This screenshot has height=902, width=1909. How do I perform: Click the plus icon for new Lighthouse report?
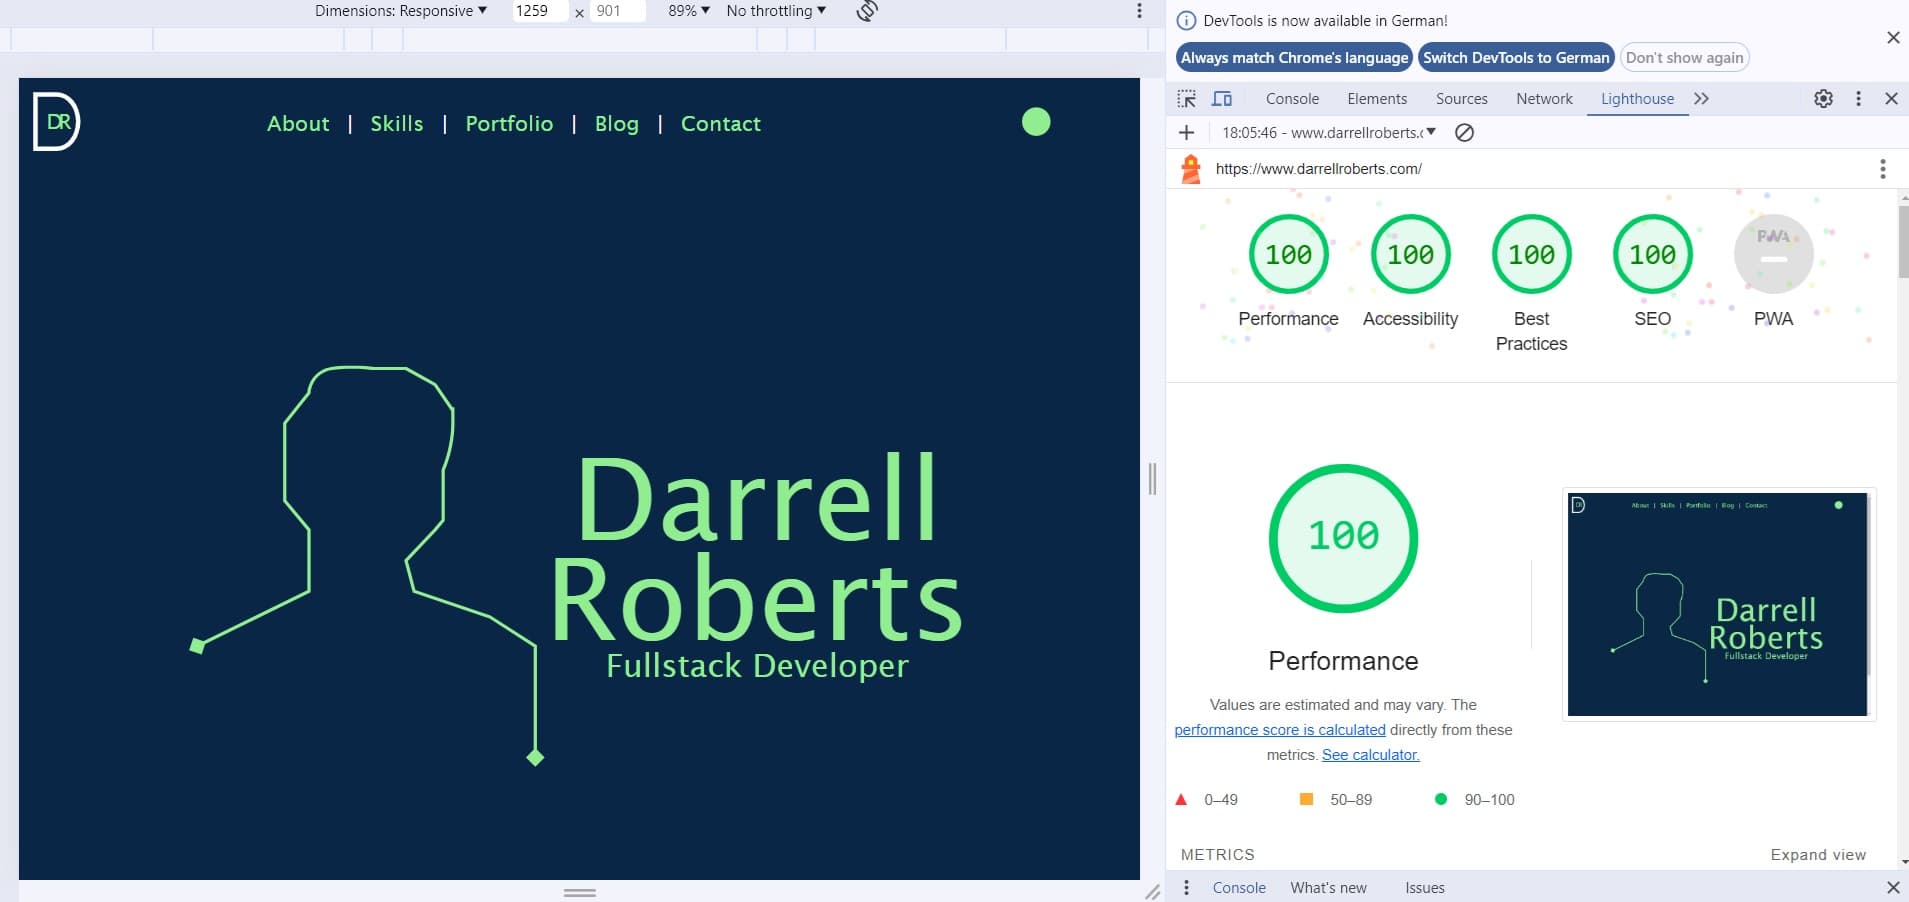(1187, 133)
